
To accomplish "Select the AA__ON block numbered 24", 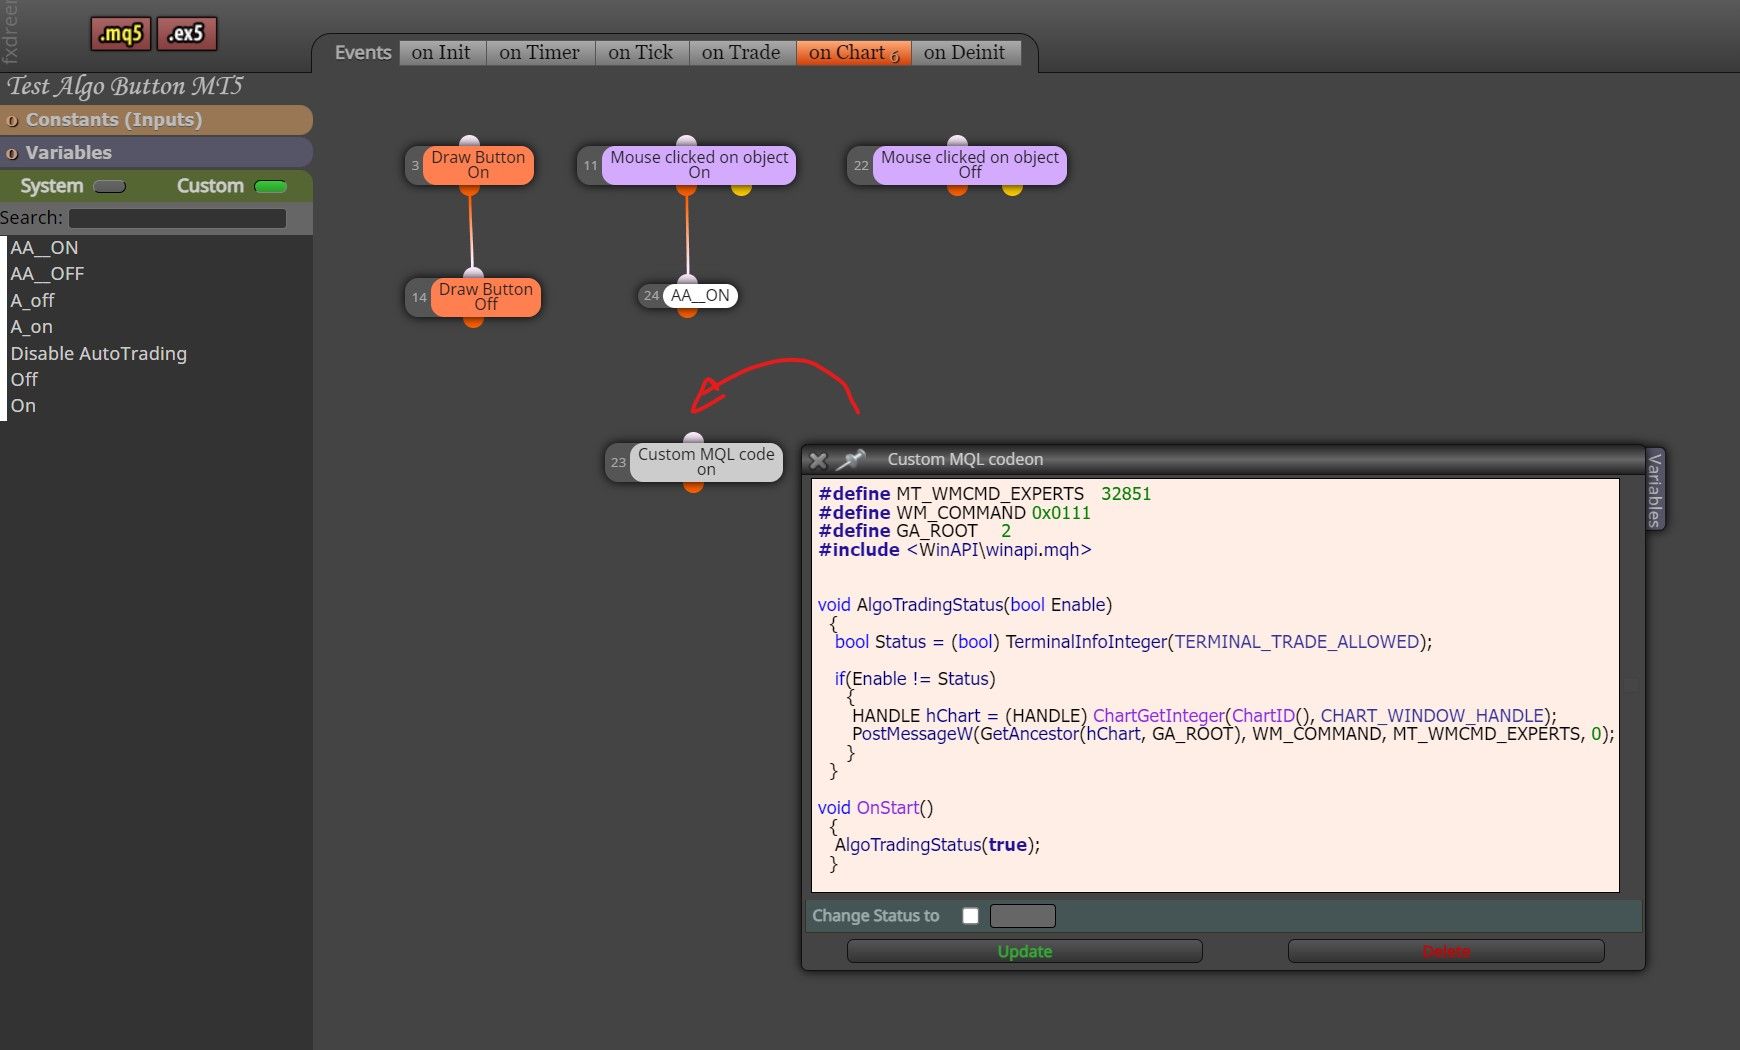I will pyautogui.click(x=699, y=296).
